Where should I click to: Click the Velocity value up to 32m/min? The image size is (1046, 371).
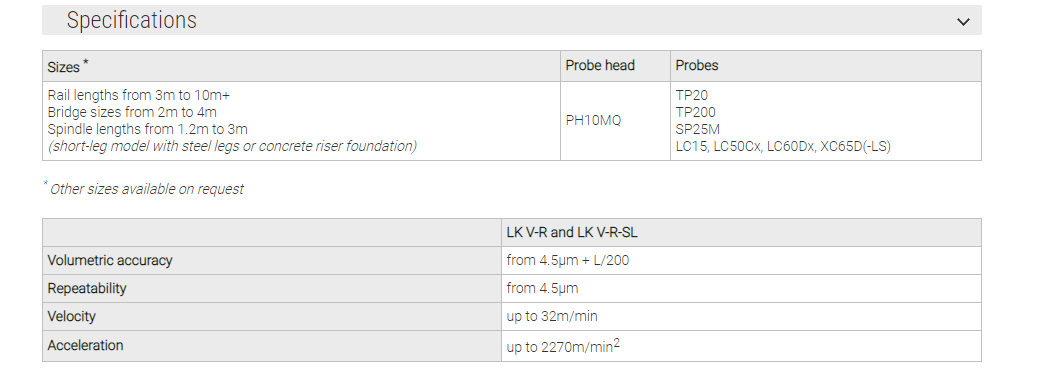pos(552,316)
